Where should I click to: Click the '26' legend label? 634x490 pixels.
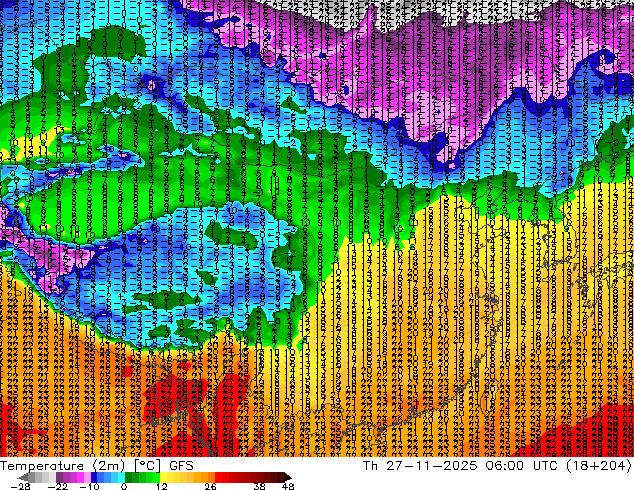(210, 486)
